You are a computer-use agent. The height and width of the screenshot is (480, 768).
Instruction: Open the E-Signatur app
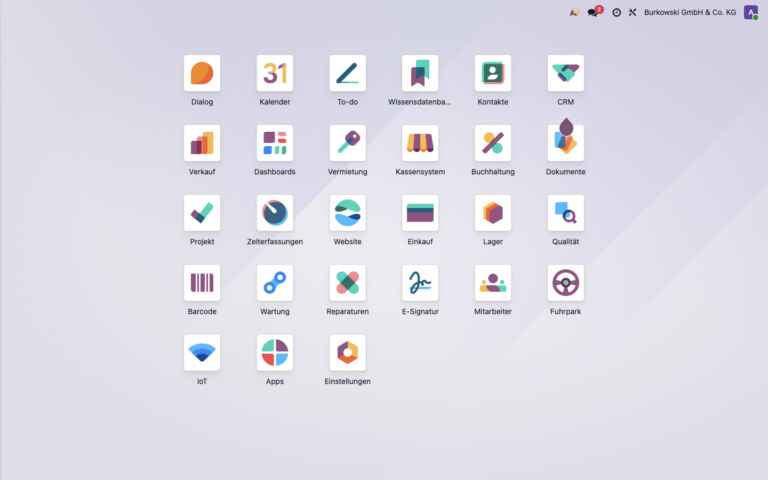pyautogui.click(x=420, y=283)
